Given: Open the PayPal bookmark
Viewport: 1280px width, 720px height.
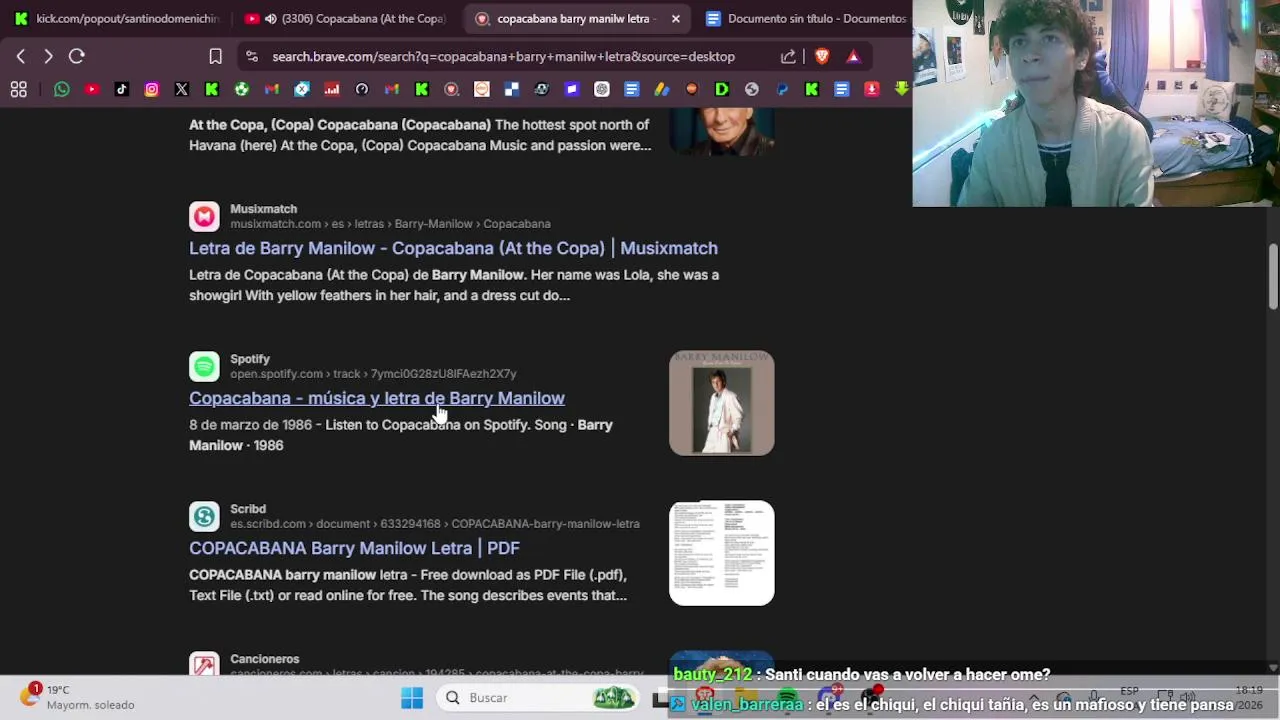Looking at the screenshot, I should point(782,89).
